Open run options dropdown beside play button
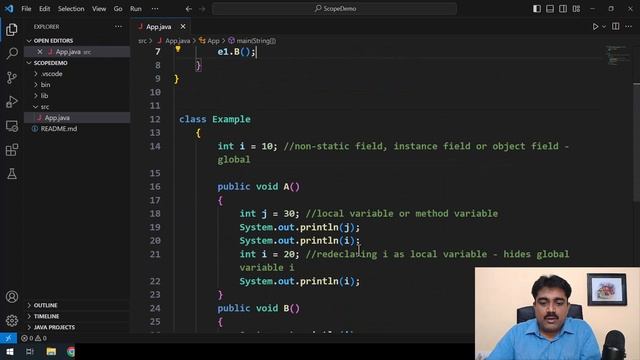Screen dimensions: 640x360 (x=604, y=27)
